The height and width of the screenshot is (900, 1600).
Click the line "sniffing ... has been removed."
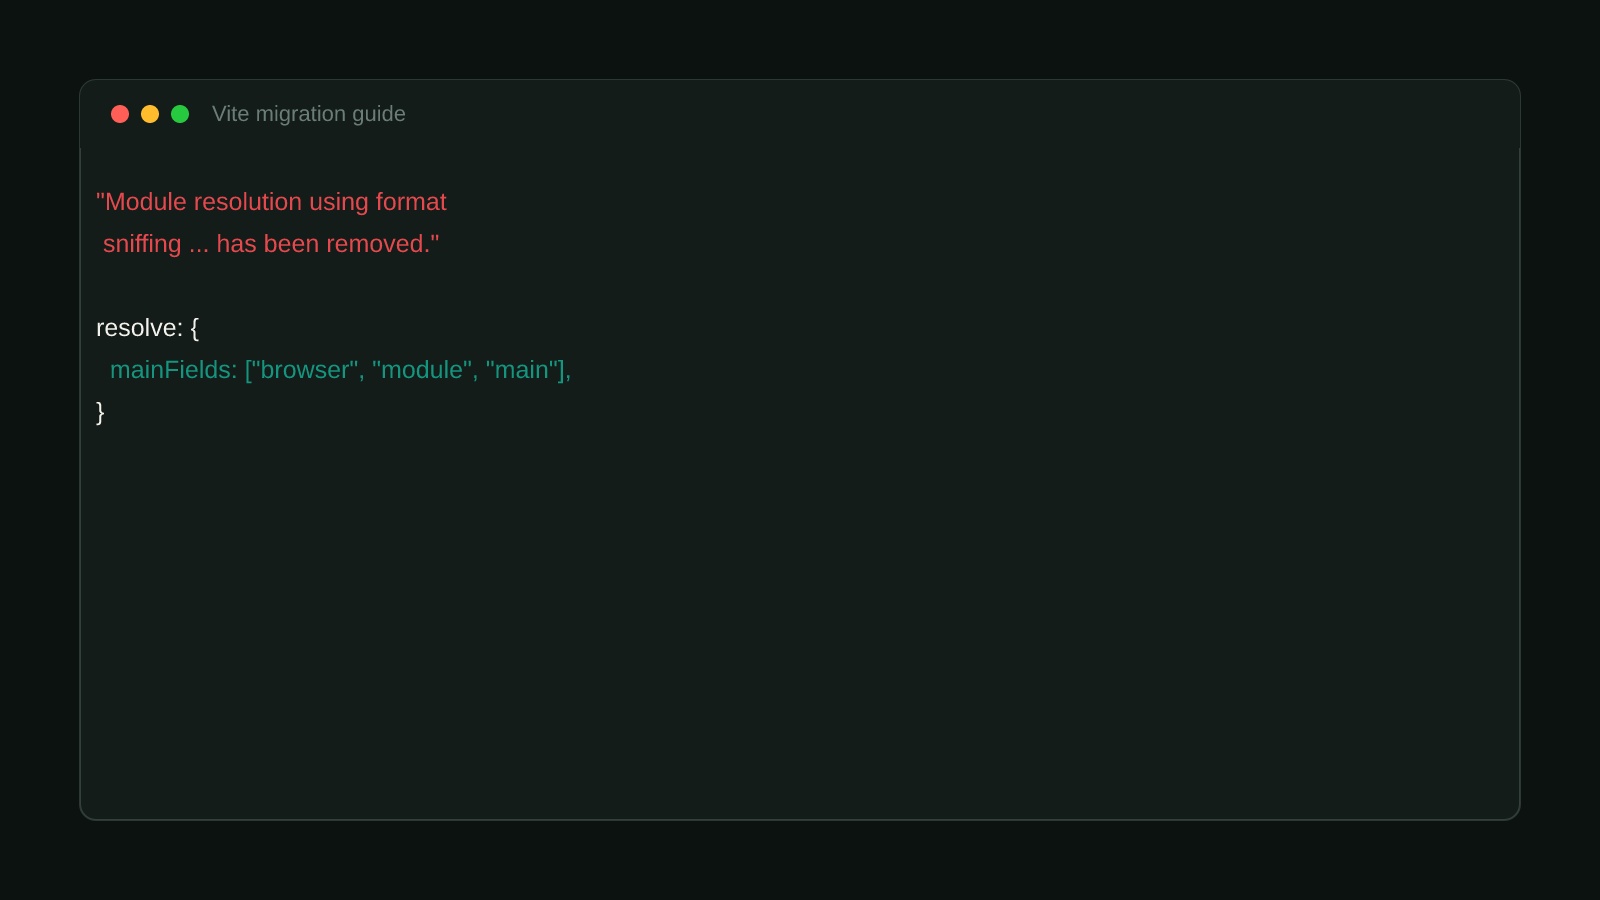tap(271, 244)
